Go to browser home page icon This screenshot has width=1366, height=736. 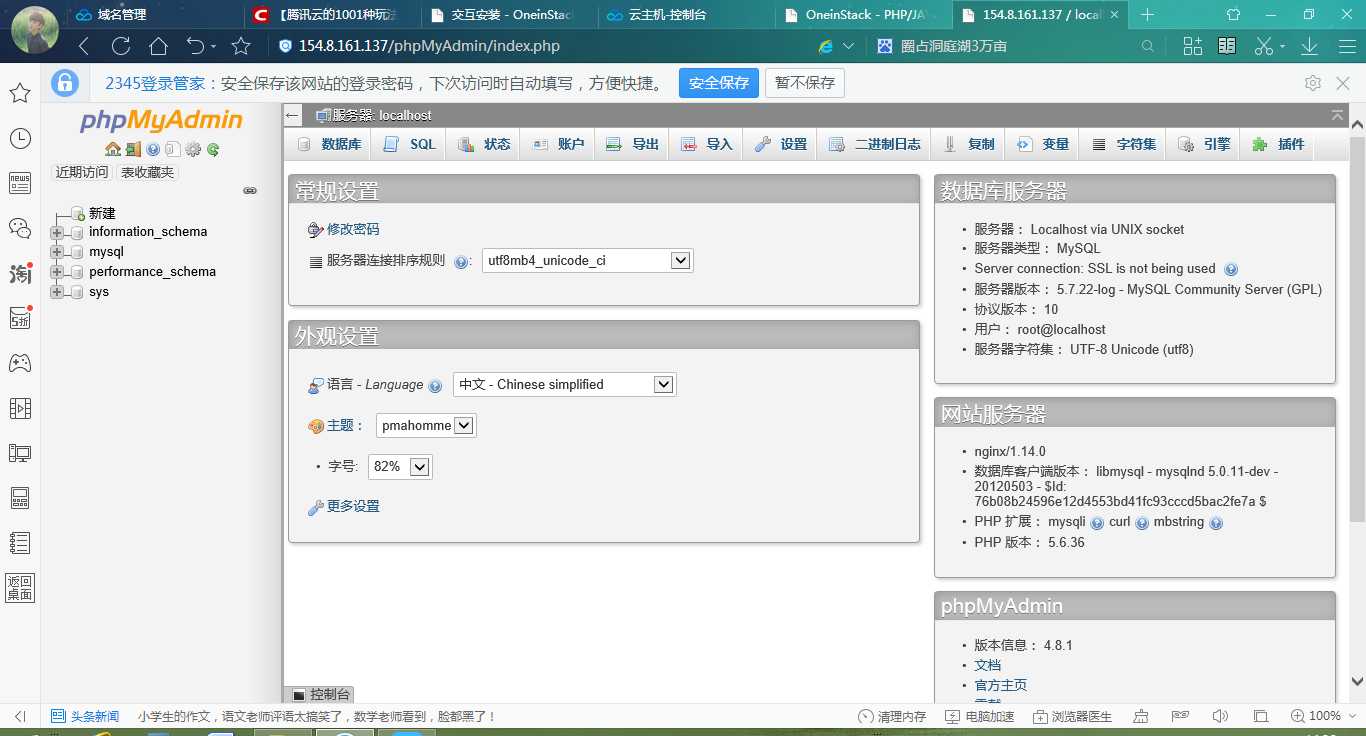coord(158,46)
